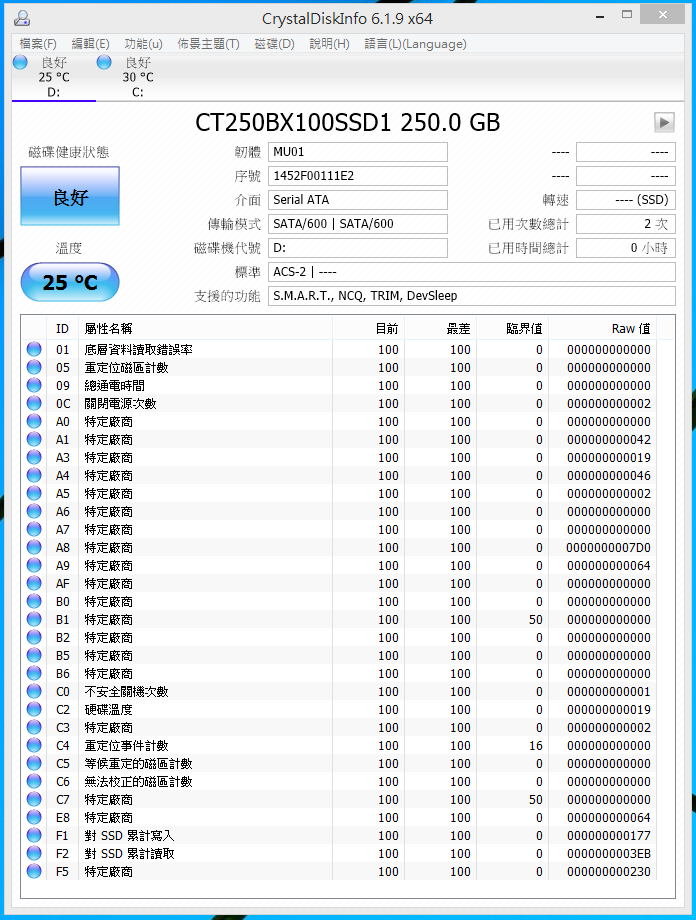Open the 語言(L)(Language) menu
The width and height of the screenshot is (696, 920).
tap(415, 44)
